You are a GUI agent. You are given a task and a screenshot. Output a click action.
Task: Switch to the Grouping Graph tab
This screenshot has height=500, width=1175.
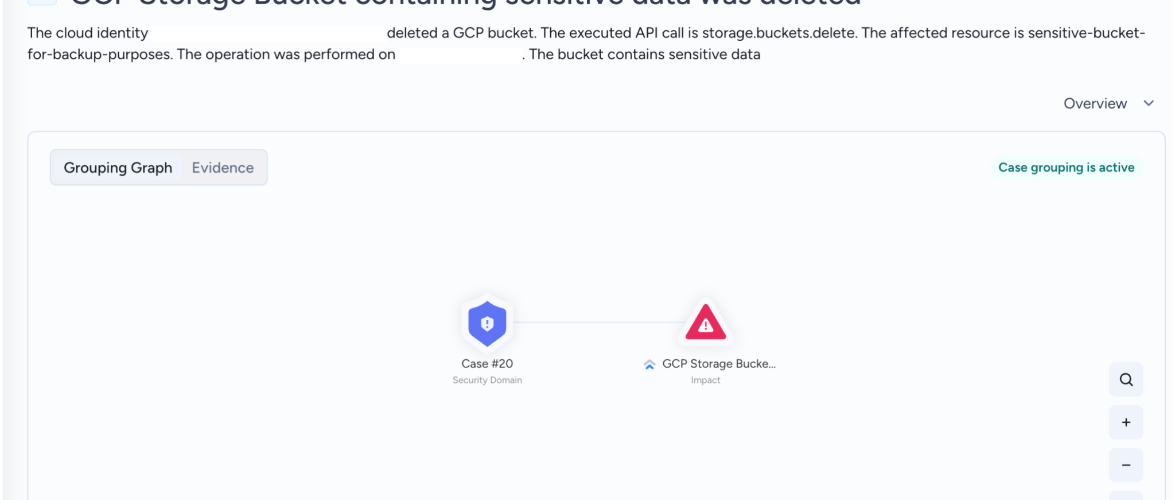click(118, 168)
